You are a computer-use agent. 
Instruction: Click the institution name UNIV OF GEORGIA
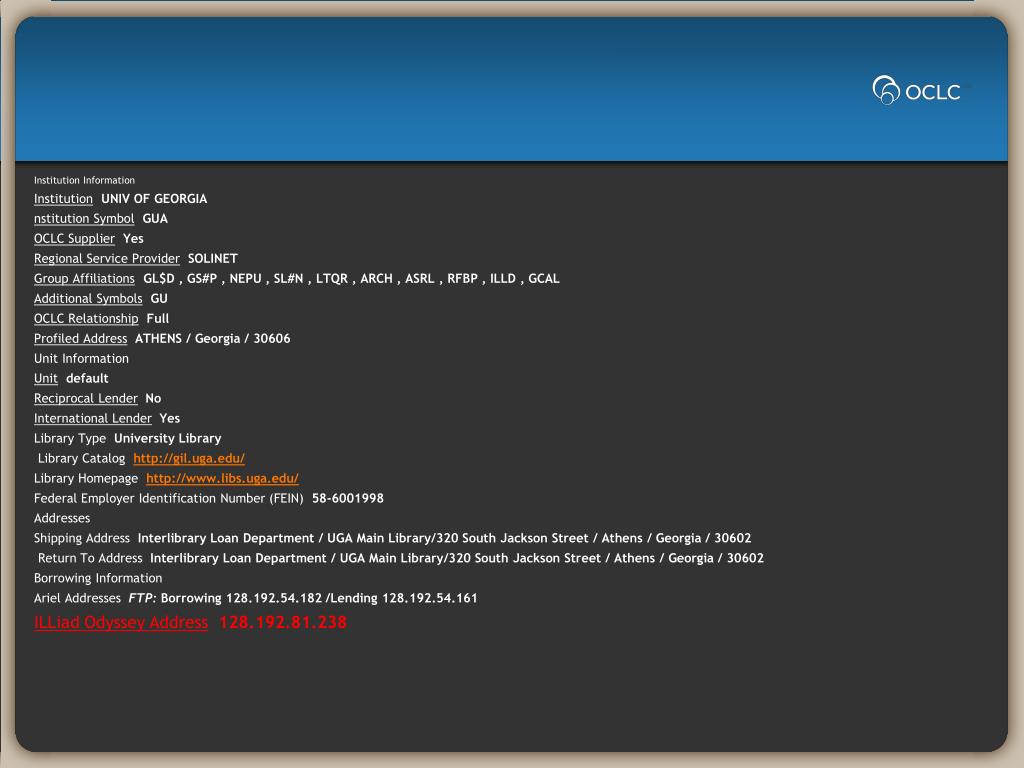[x=154, y=199]
